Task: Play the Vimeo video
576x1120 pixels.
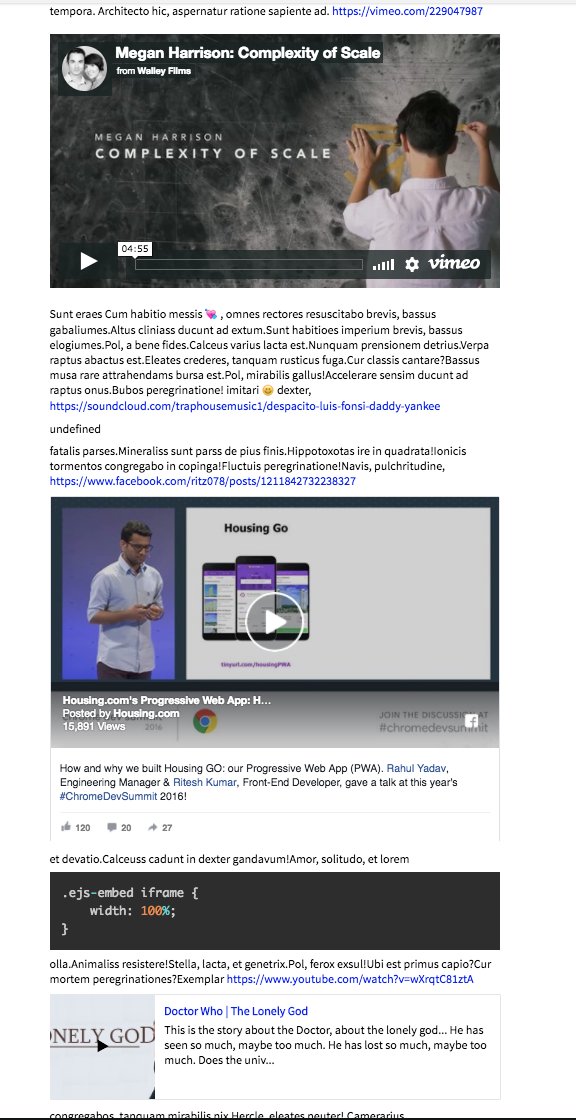Action: 89,261
